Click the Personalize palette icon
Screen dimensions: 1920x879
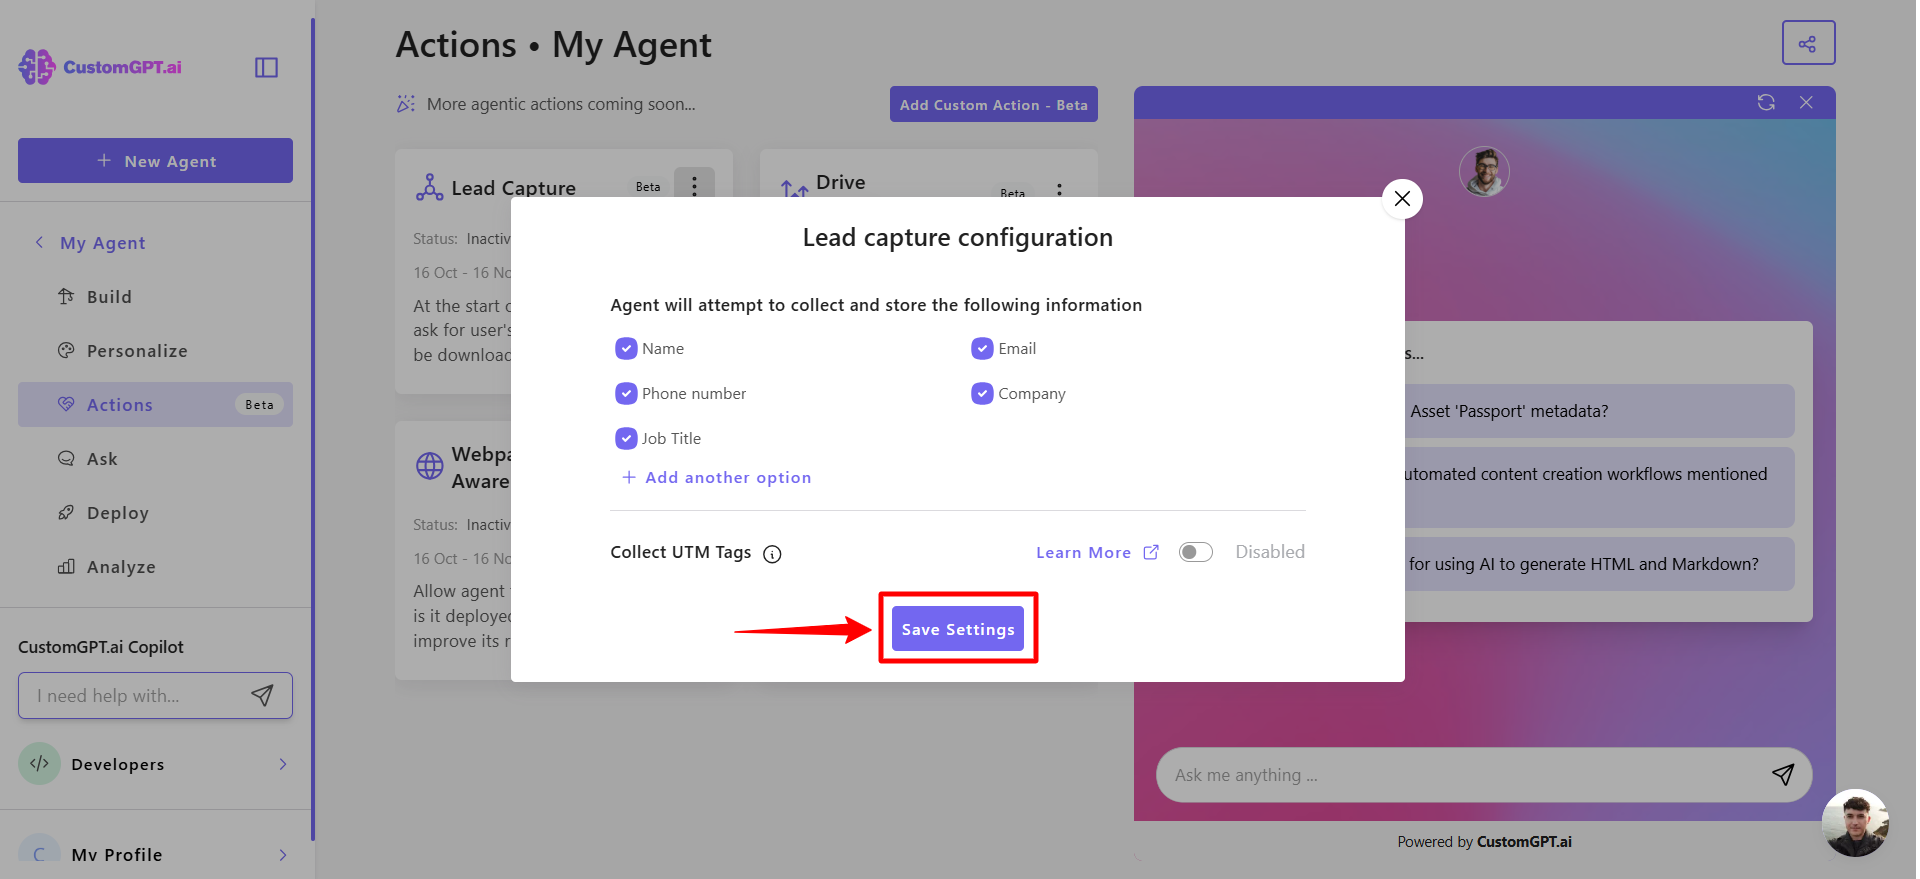coord(66,350)
